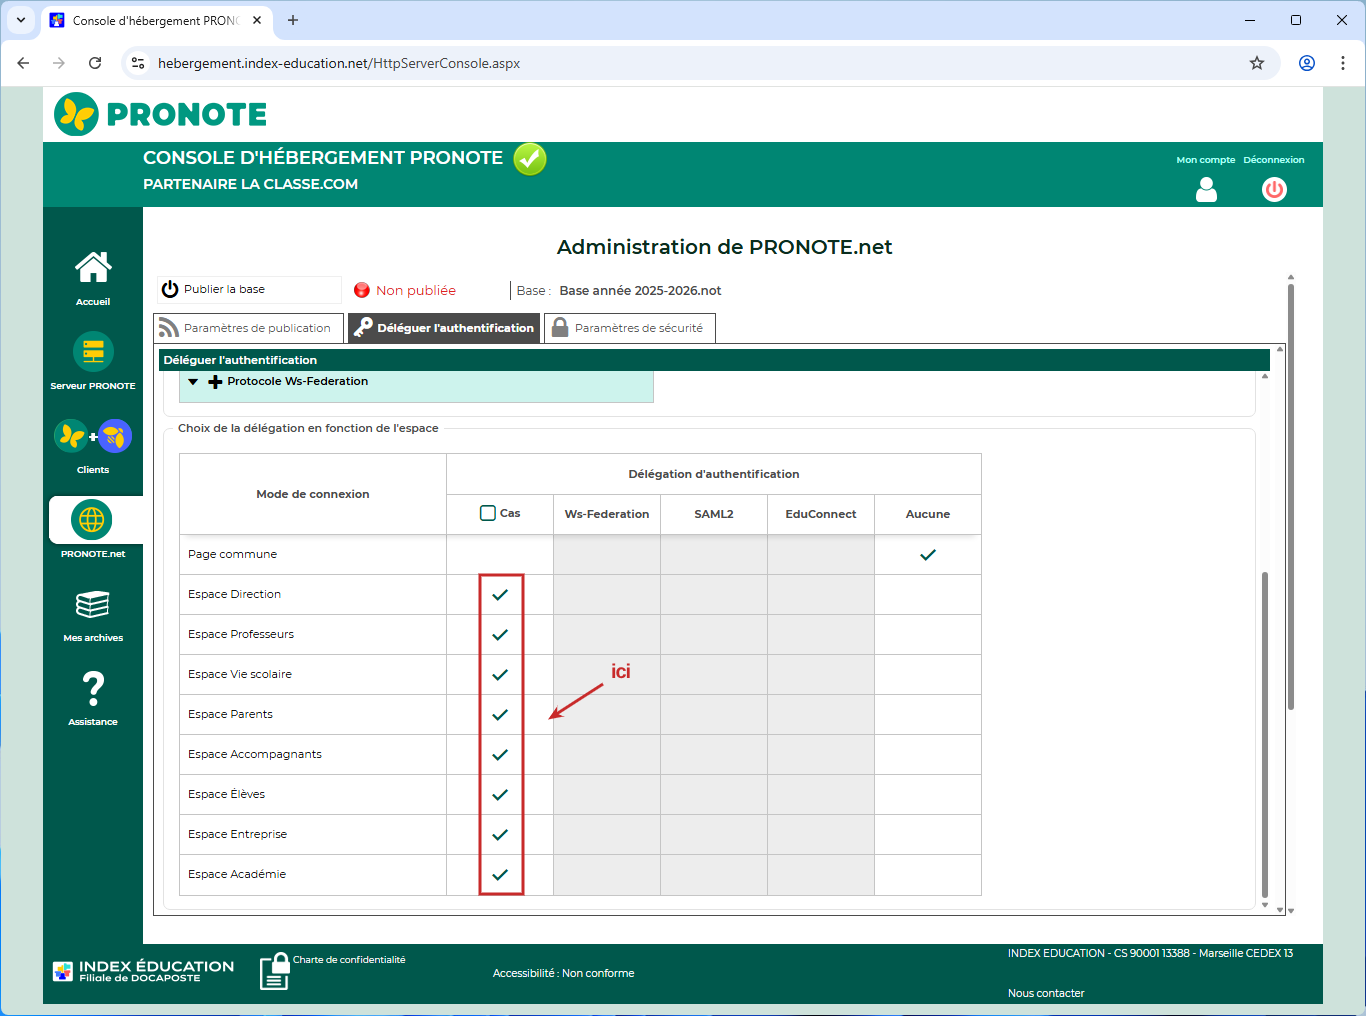Switch to Paramètres de publication tab

tap(248, 328)
